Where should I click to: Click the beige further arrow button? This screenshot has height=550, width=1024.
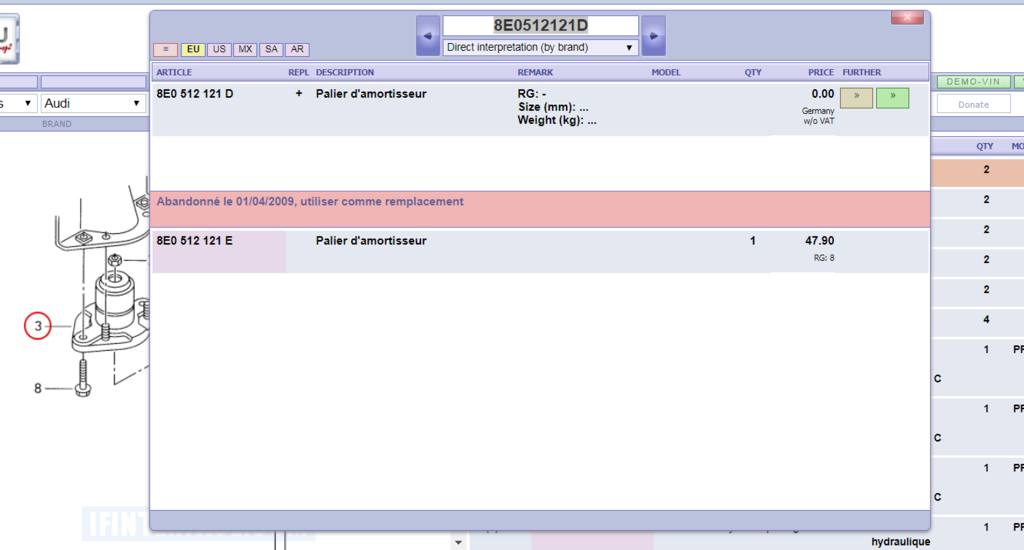856,98
